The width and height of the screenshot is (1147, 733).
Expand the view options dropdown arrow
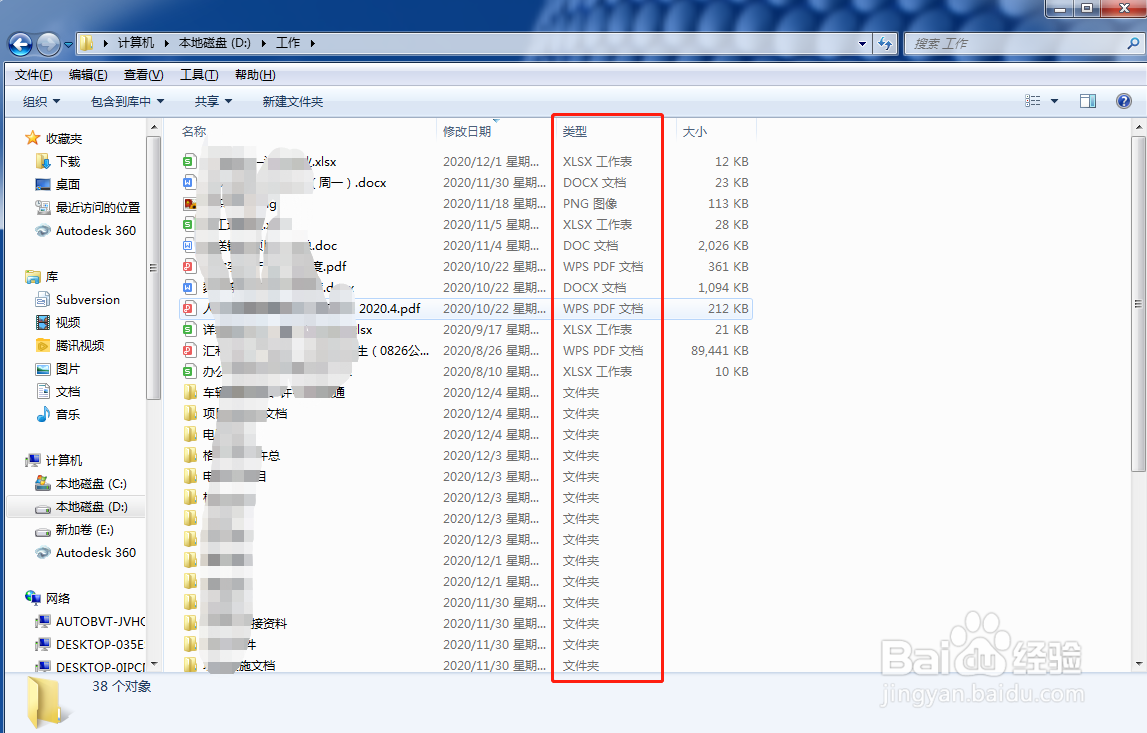tap(1055, 101)
